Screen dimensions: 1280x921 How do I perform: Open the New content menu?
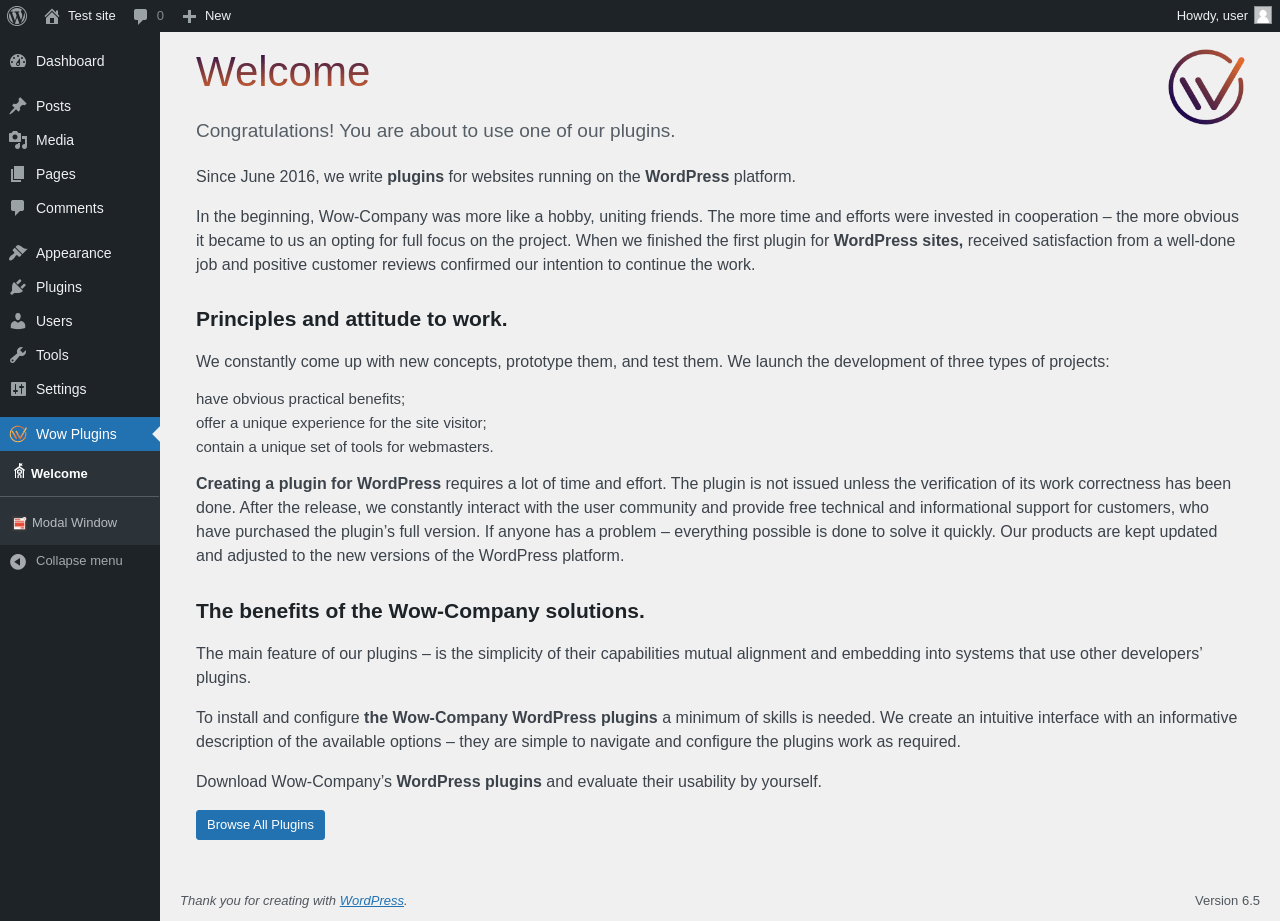tap(206, 16)
